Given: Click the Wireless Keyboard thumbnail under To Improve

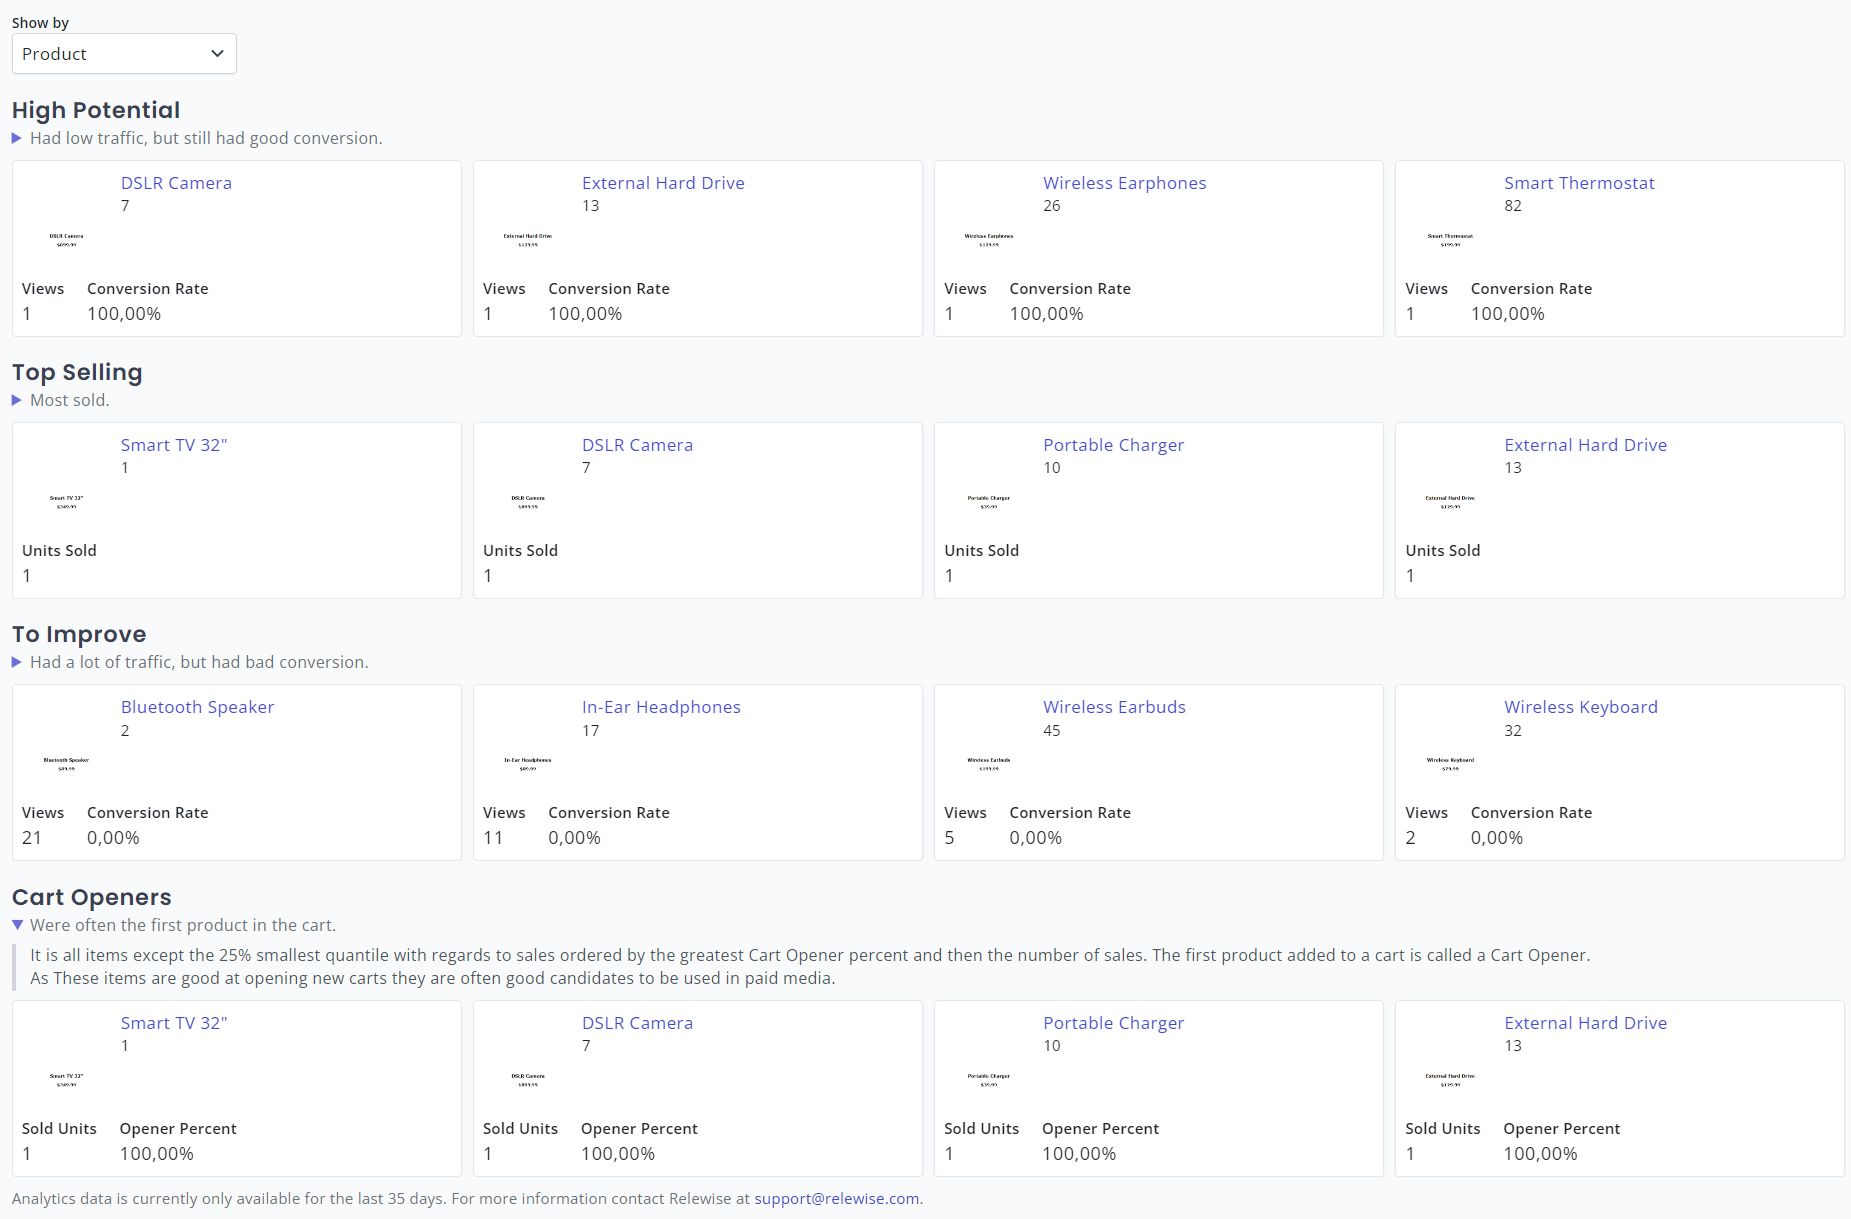Looking at the screenshot, I should click(x=1449, y=761).
